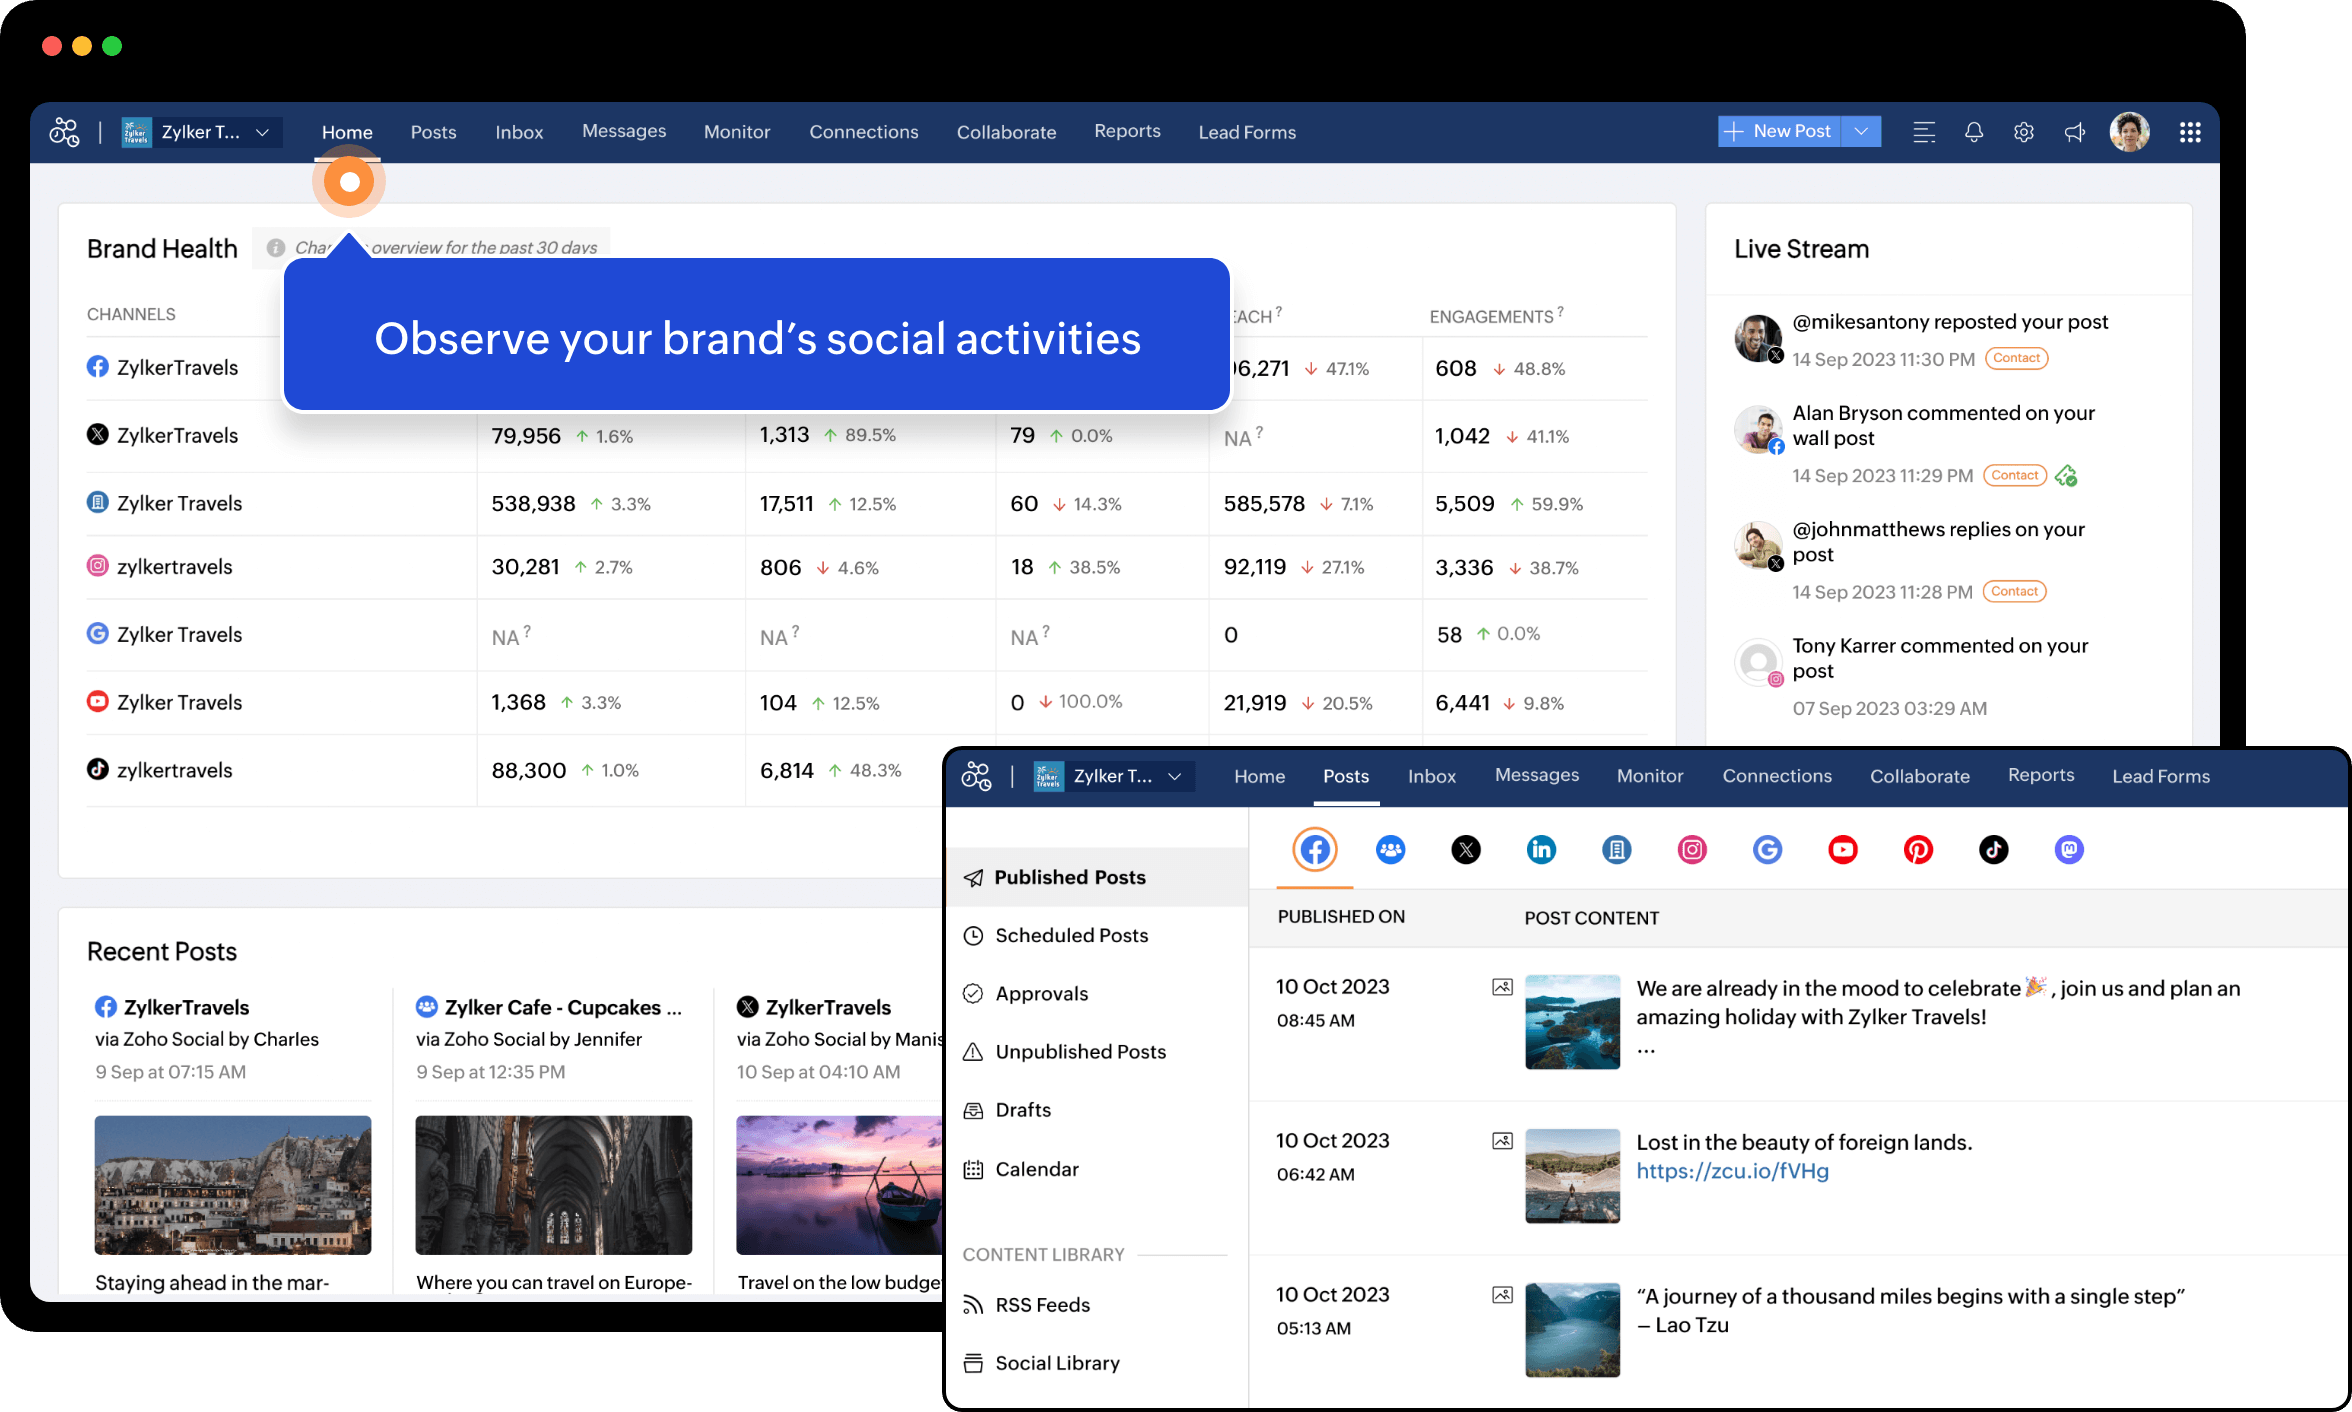Image resolution: width=2352 pixels, height=1412 pixels.
Task: Click the announcements megaphone icon
Action: coord(2075,132)
